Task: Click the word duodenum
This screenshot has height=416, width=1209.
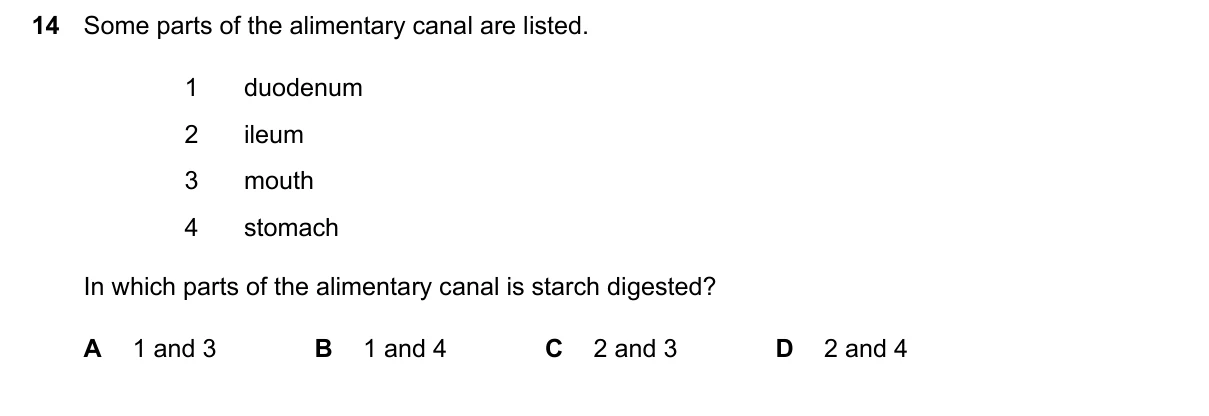Action: pos(303,88)
